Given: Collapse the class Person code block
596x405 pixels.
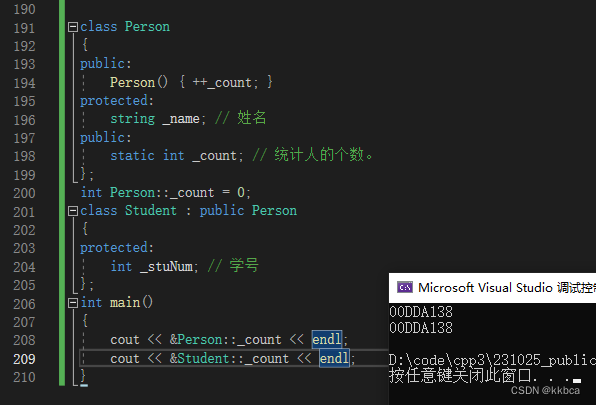Looking at the screenshot, I should click(73, 27).
